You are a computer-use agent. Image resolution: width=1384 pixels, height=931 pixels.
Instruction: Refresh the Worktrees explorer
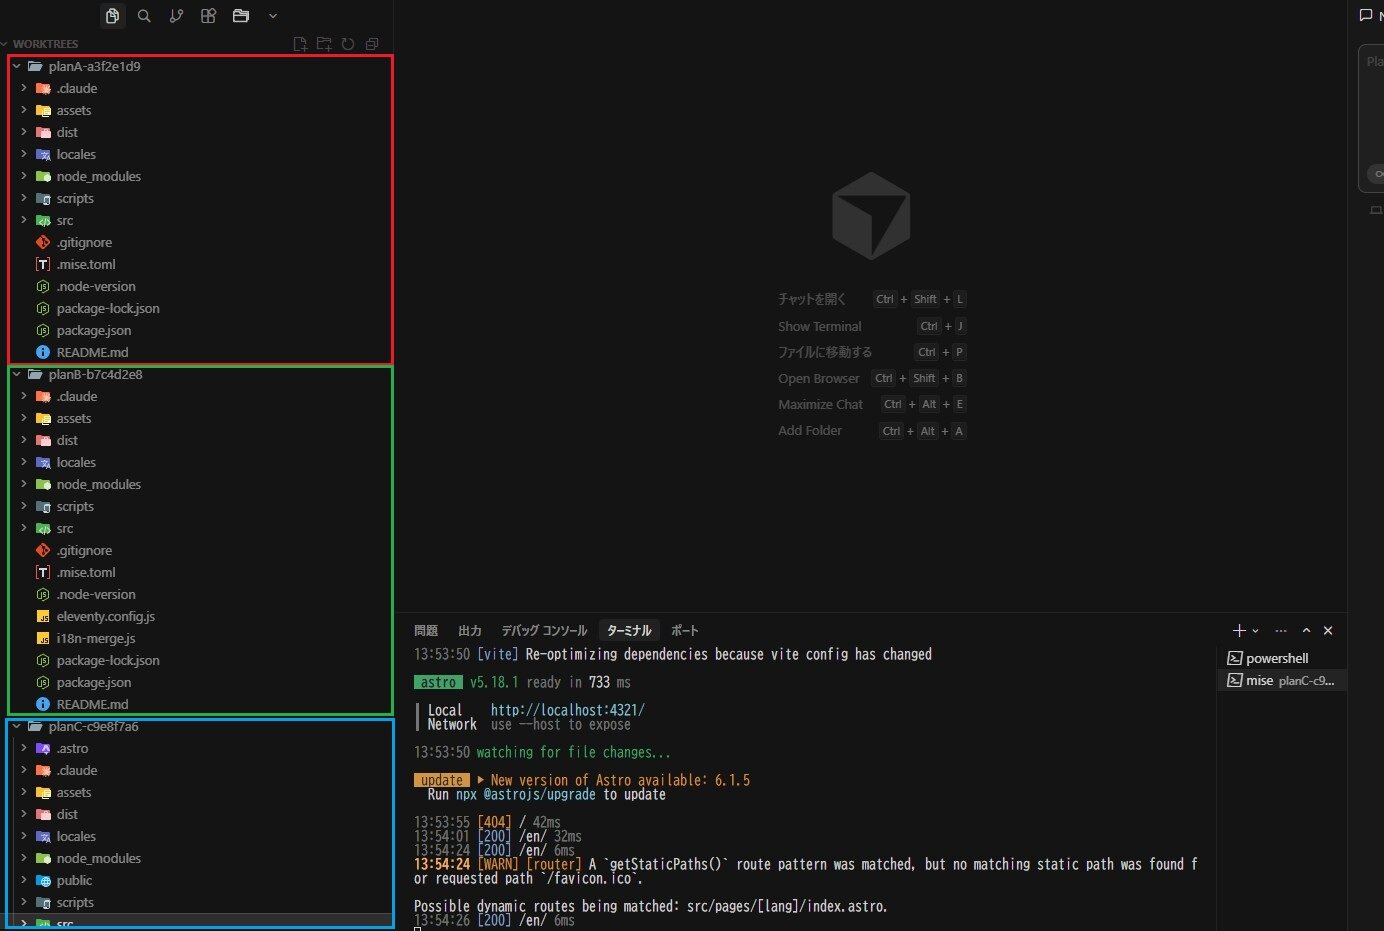pos(348,44)
